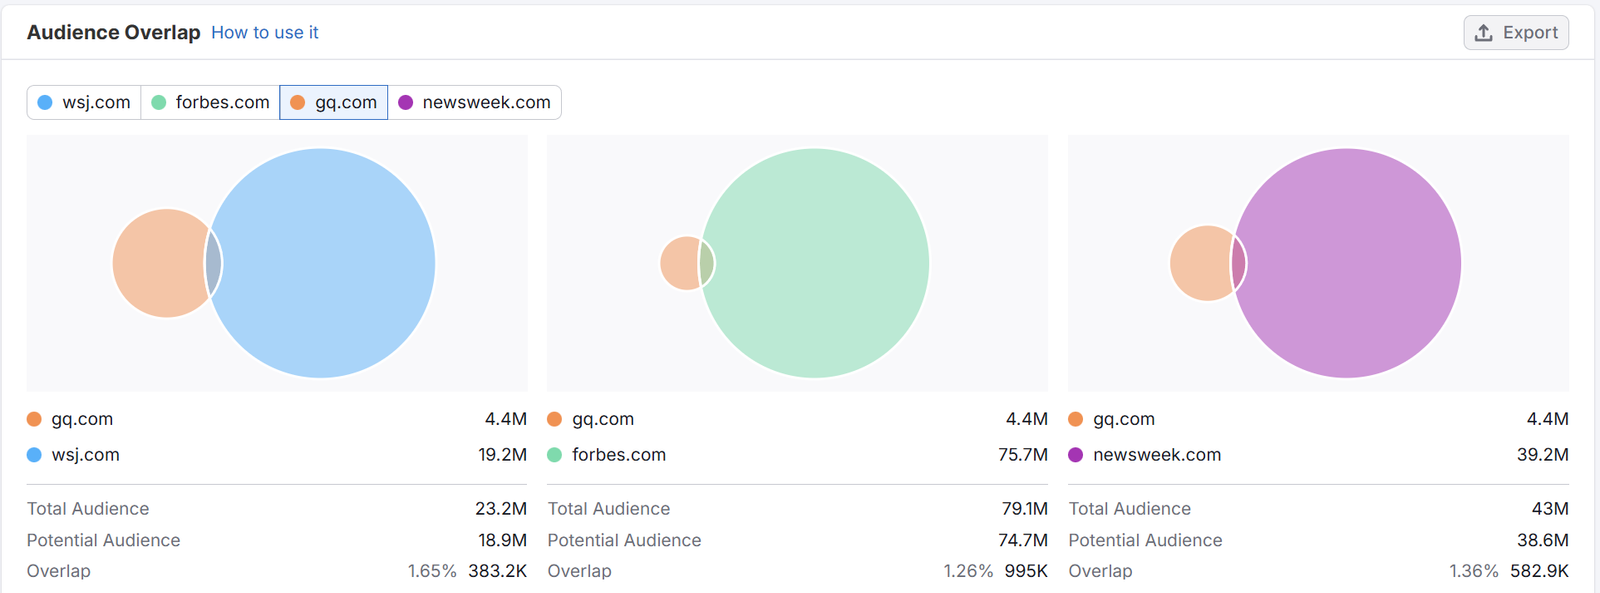Click the large blue wsj.com circle
This screenshot has height=593, width=1600.
coord(330,263)
